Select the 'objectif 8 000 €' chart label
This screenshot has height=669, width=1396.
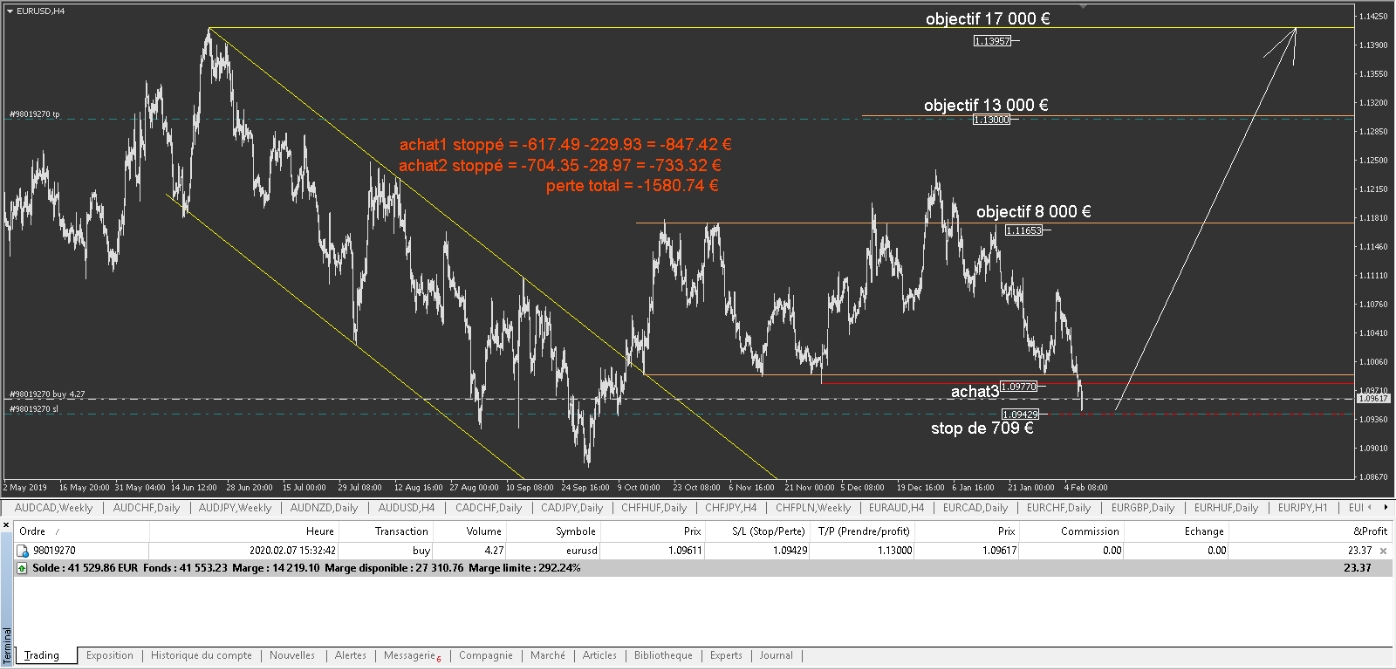coord(1033,211)
